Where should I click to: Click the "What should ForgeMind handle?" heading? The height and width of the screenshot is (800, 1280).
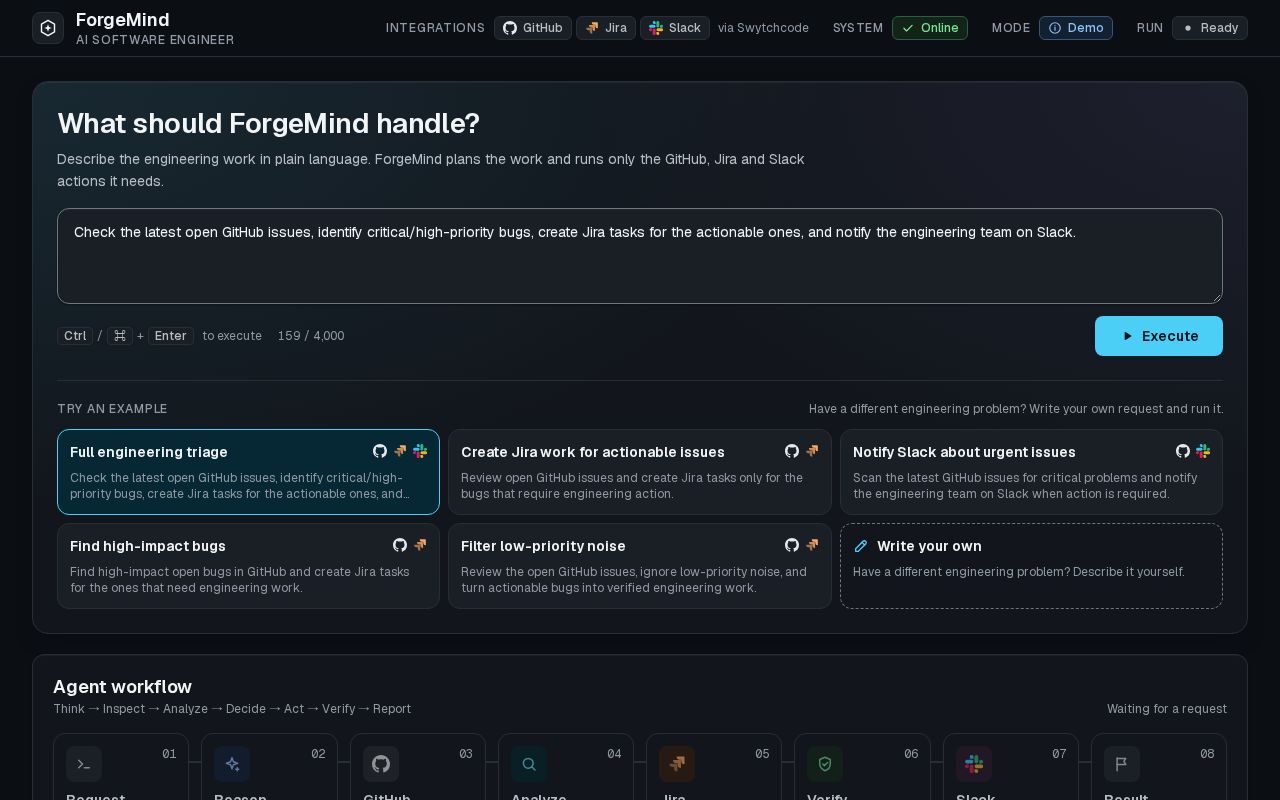[268, 123]
